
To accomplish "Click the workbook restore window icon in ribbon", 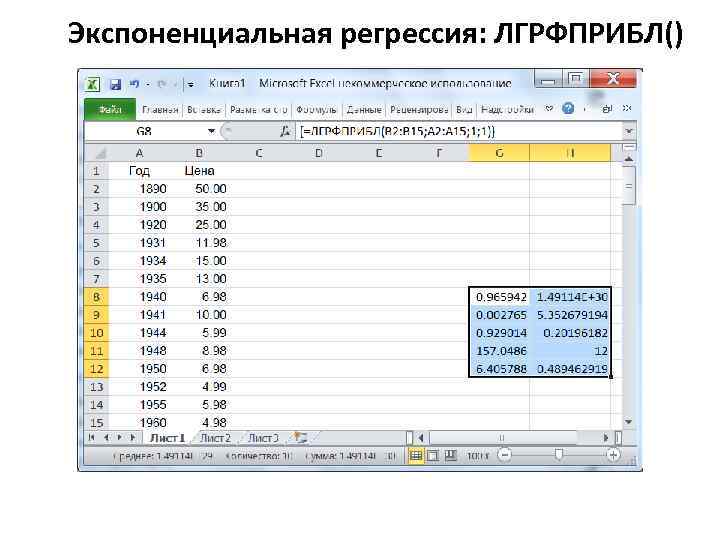I will click(608, 109).
